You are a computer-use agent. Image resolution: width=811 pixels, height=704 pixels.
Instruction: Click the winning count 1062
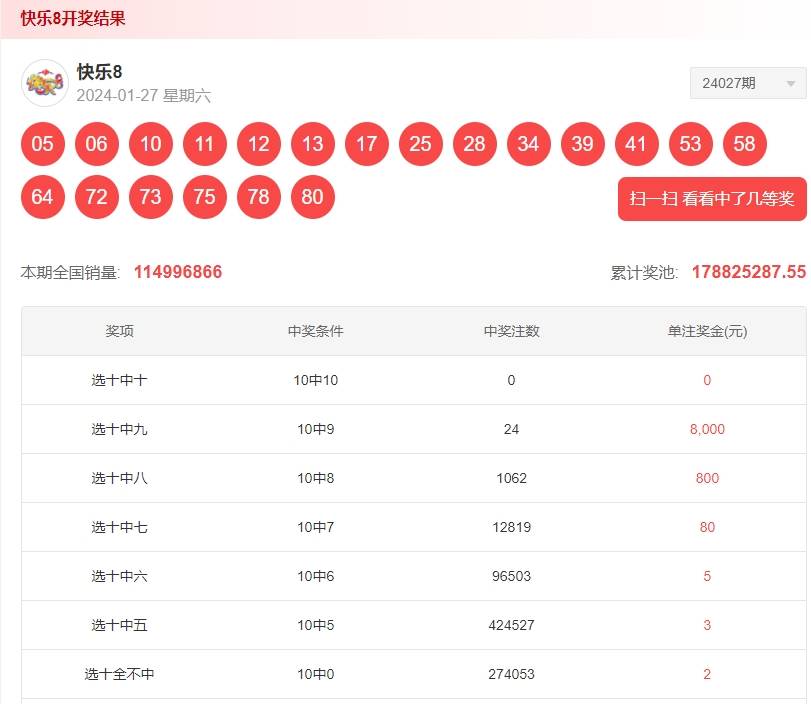click(x=512, y=478)
